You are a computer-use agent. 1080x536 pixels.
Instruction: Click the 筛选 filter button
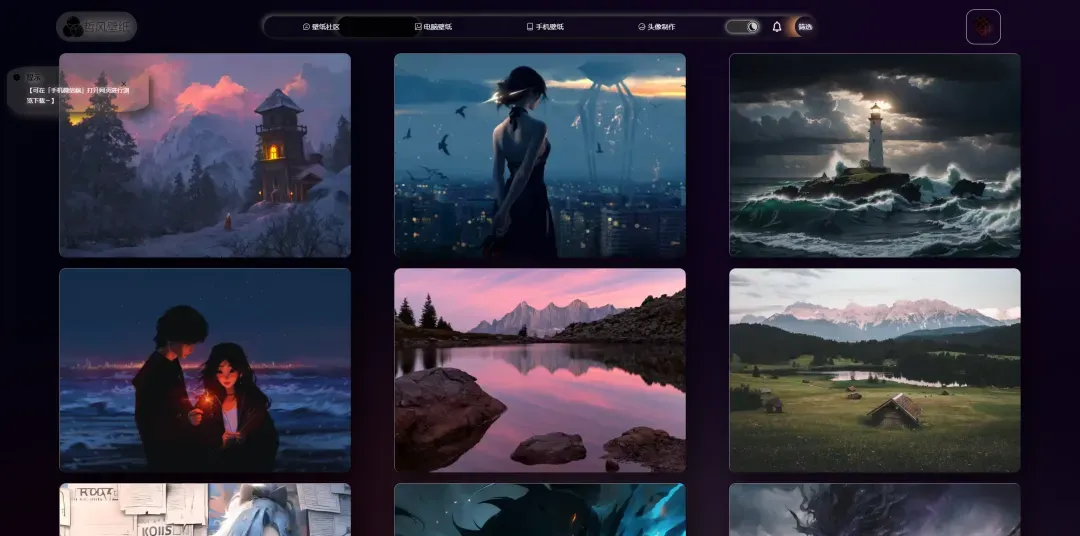coord(804,27)
